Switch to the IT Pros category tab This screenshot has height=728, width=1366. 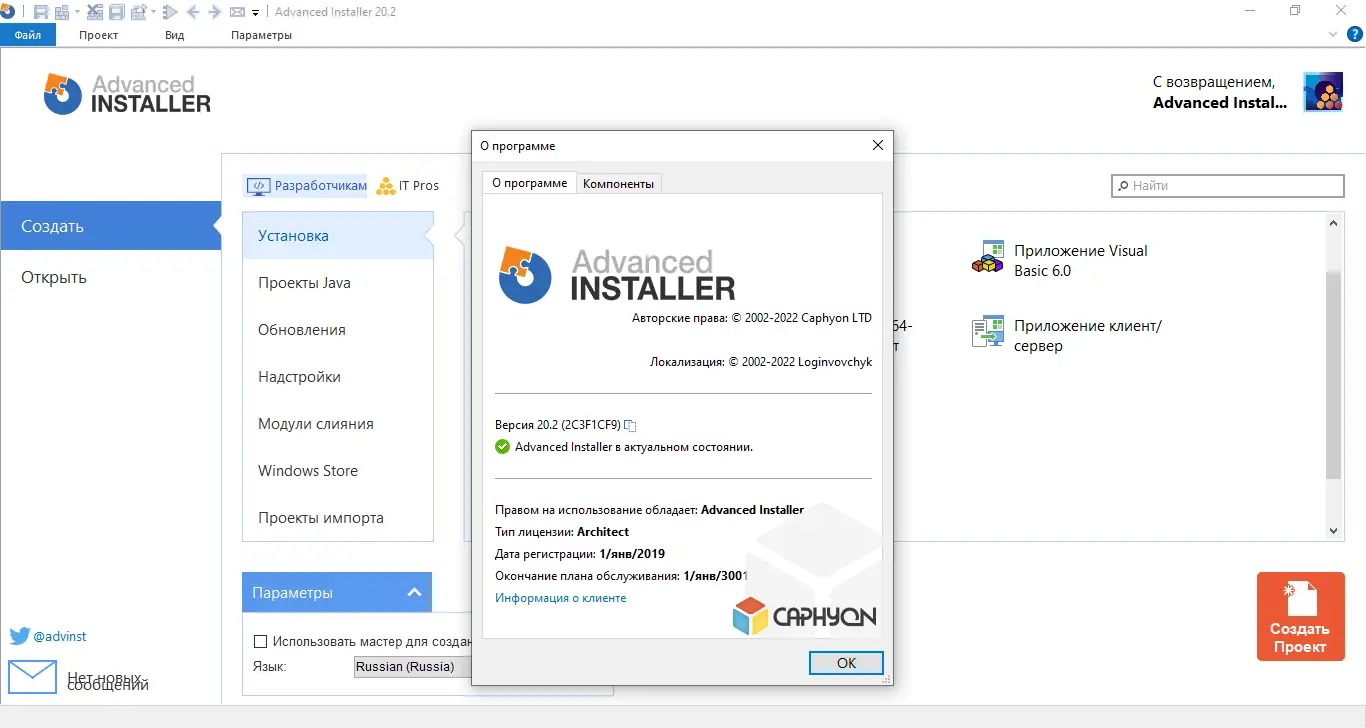pos(408,186)
